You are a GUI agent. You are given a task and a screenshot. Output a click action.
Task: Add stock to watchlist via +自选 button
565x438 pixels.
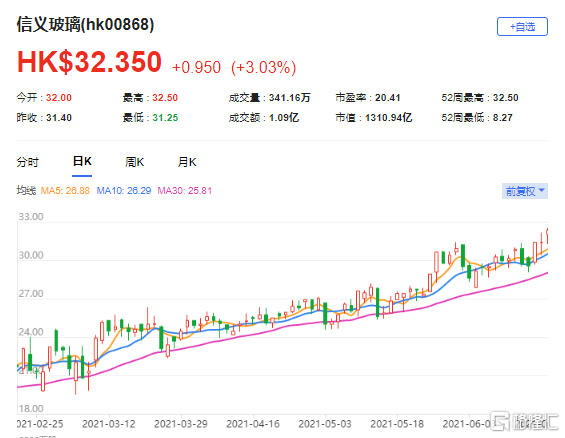point(522,27)
